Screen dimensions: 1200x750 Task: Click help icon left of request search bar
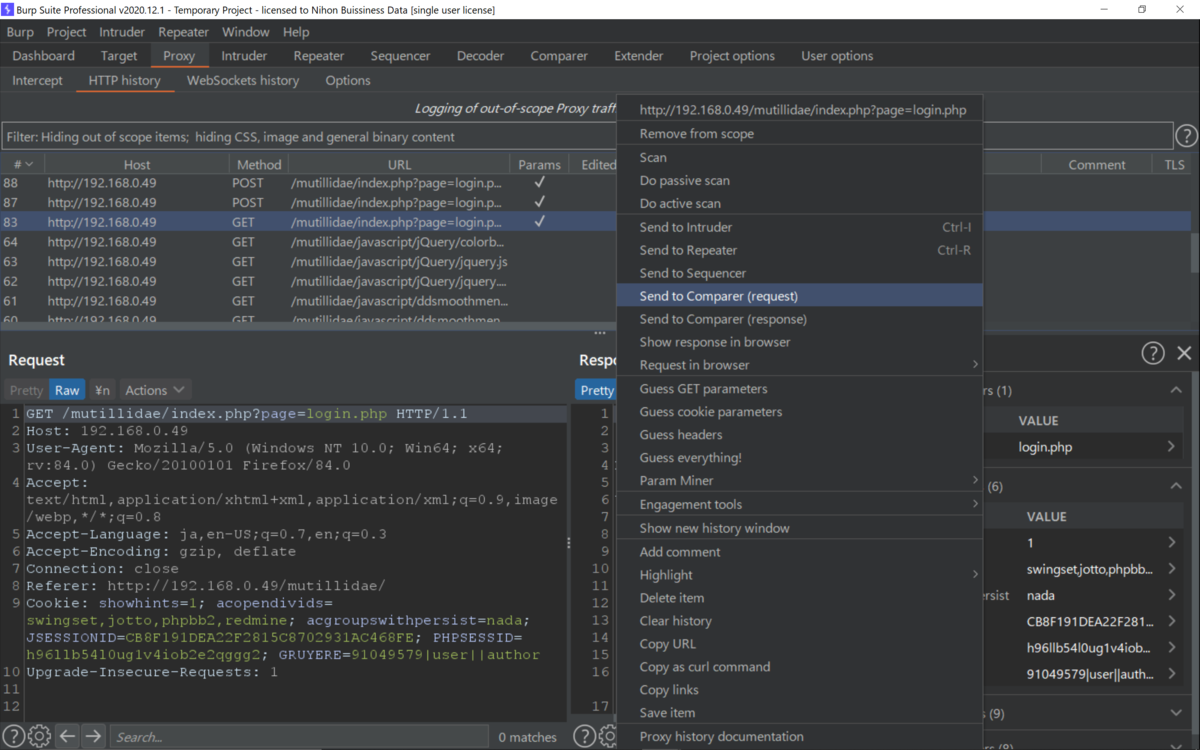coord(13,737)
